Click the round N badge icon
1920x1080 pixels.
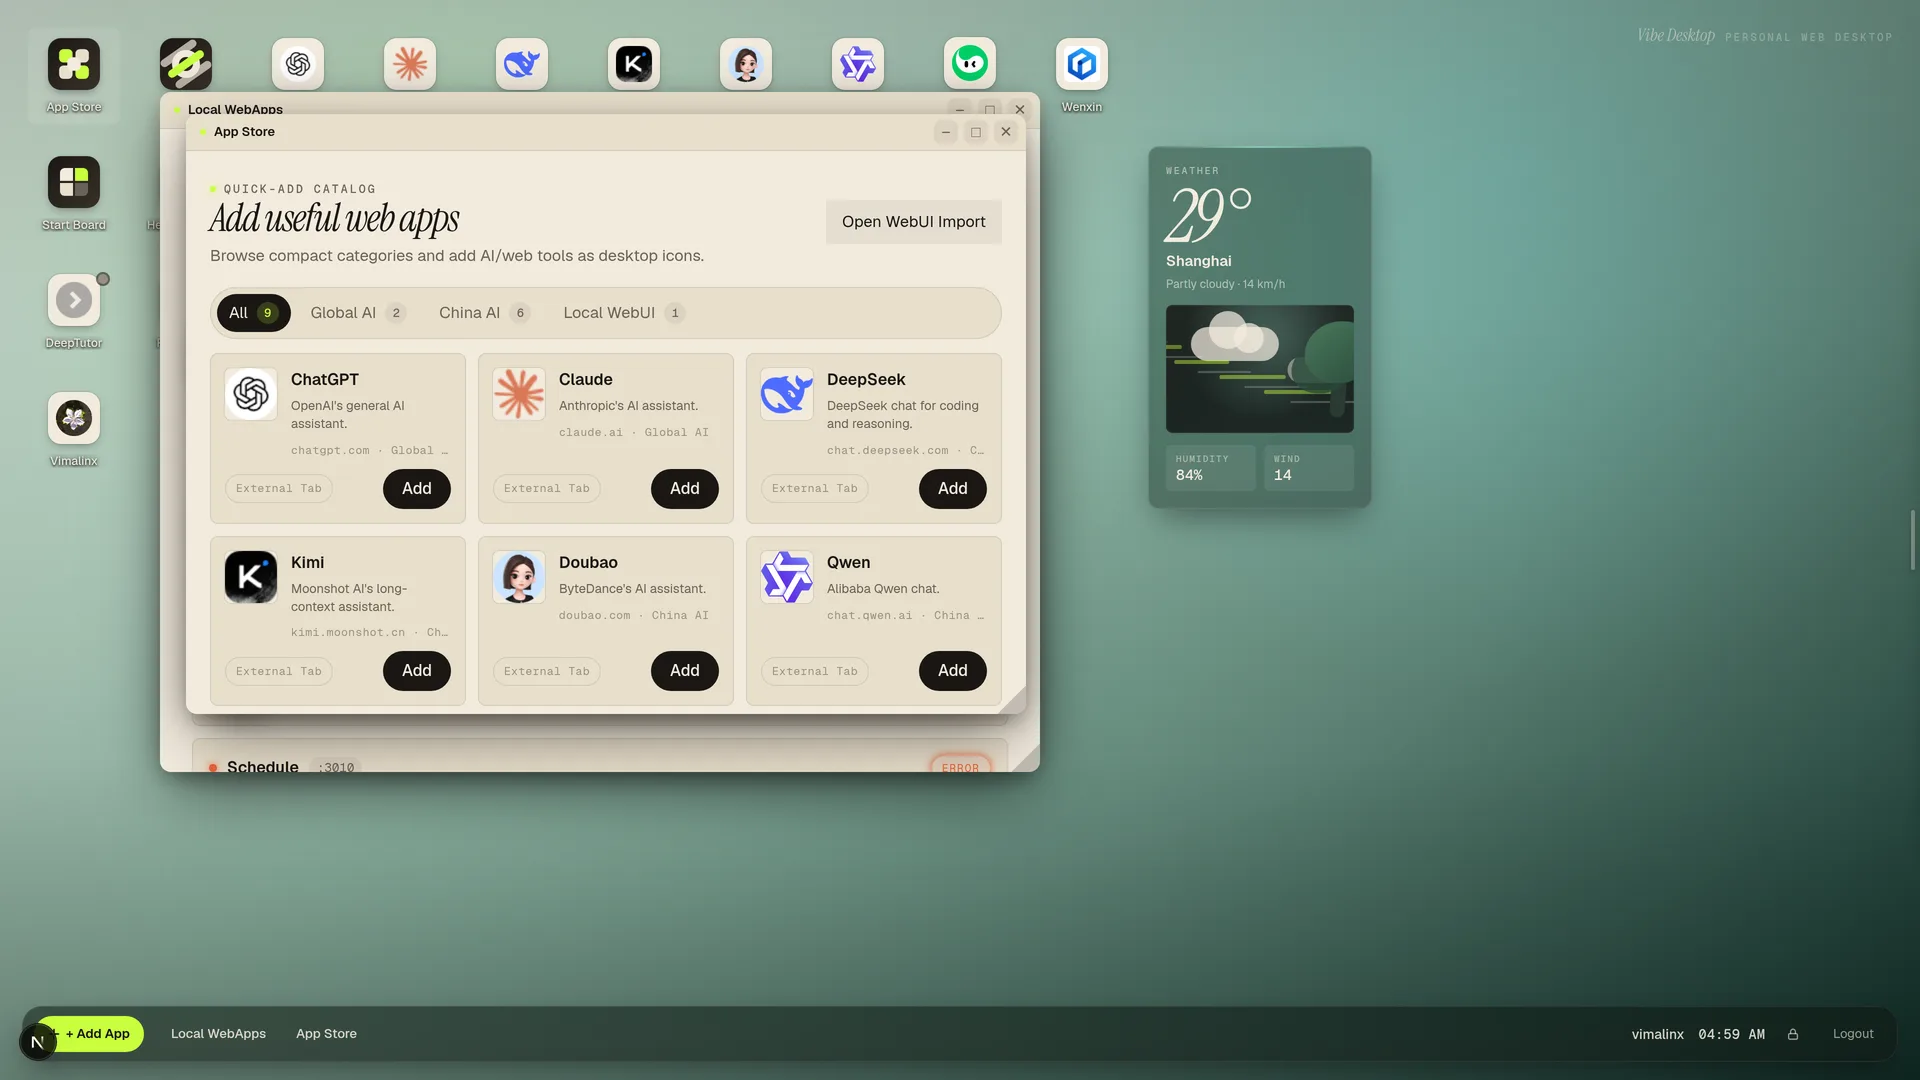tap(38, 1042)
